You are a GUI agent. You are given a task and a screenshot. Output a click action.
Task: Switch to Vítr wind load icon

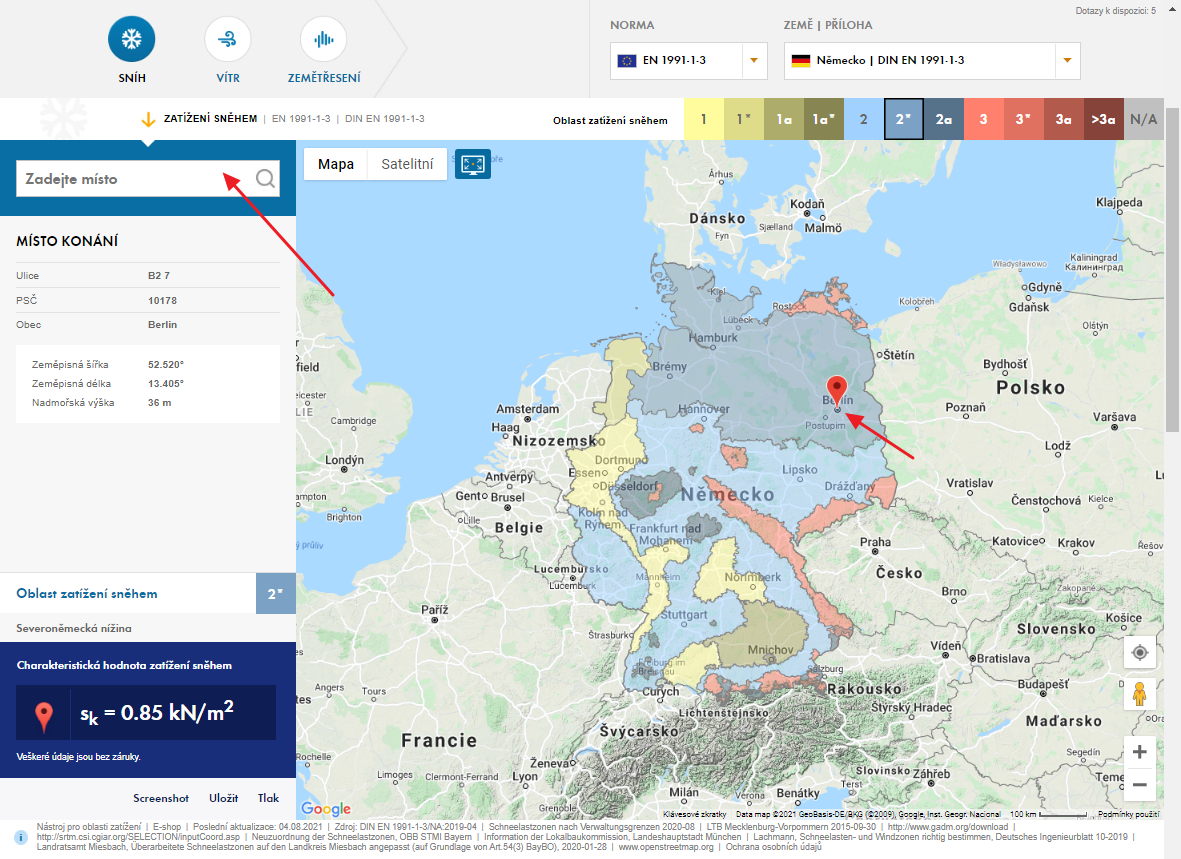[227, 39]
